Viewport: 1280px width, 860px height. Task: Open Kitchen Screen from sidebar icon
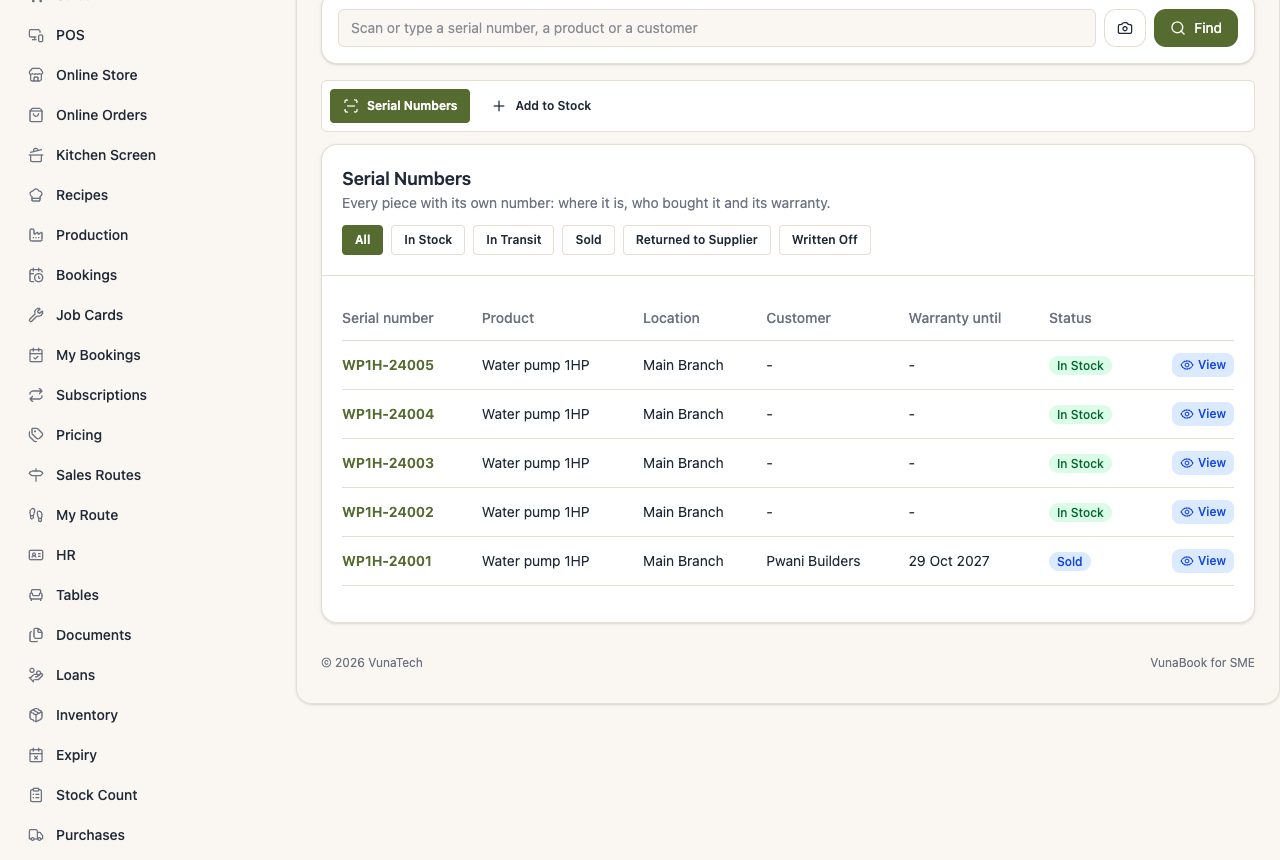coord(36,155)
